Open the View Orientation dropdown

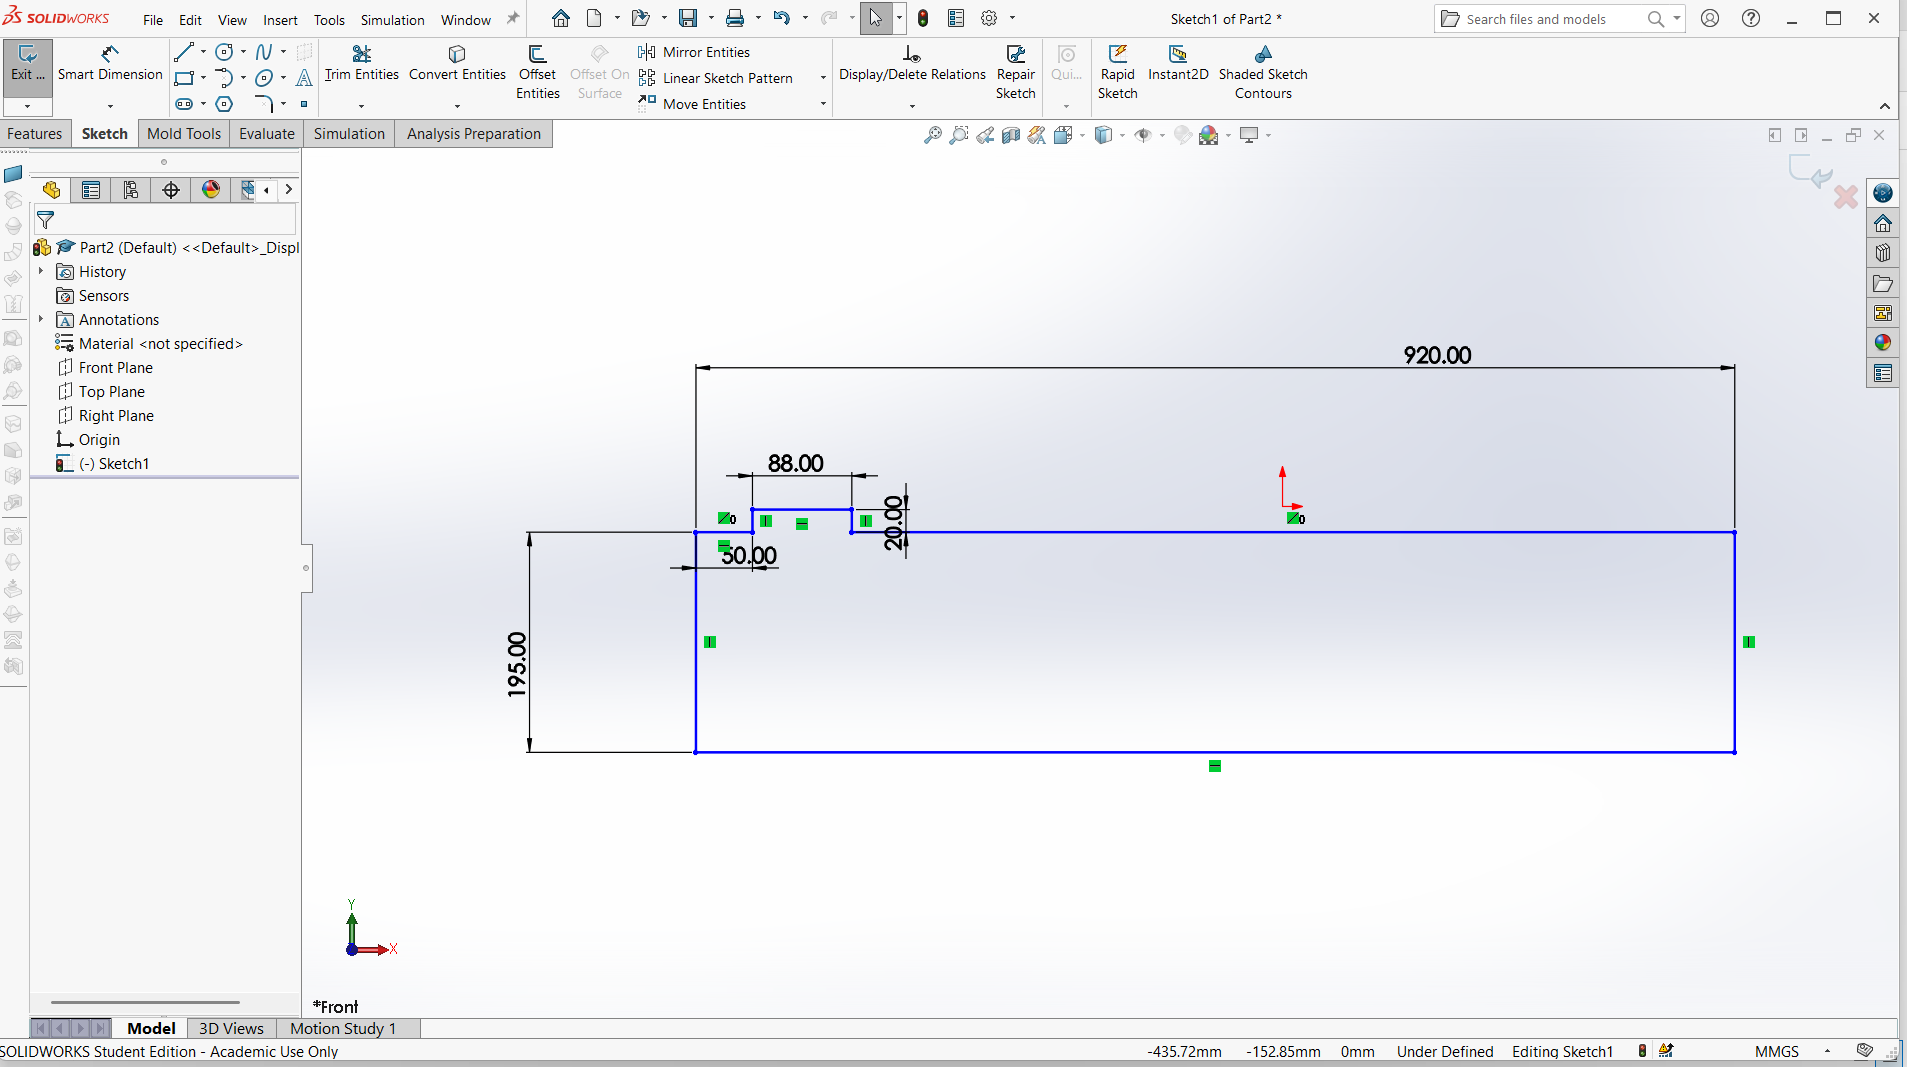click(x=1083, y=135)
